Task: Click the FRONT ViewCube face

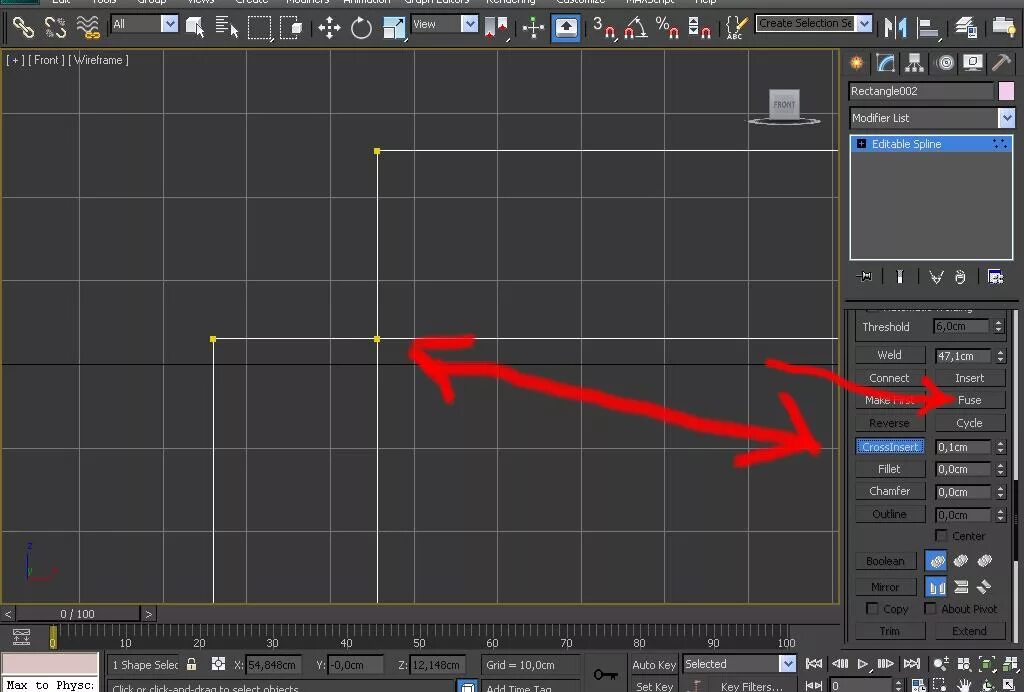Action: (x=784, y=104)
